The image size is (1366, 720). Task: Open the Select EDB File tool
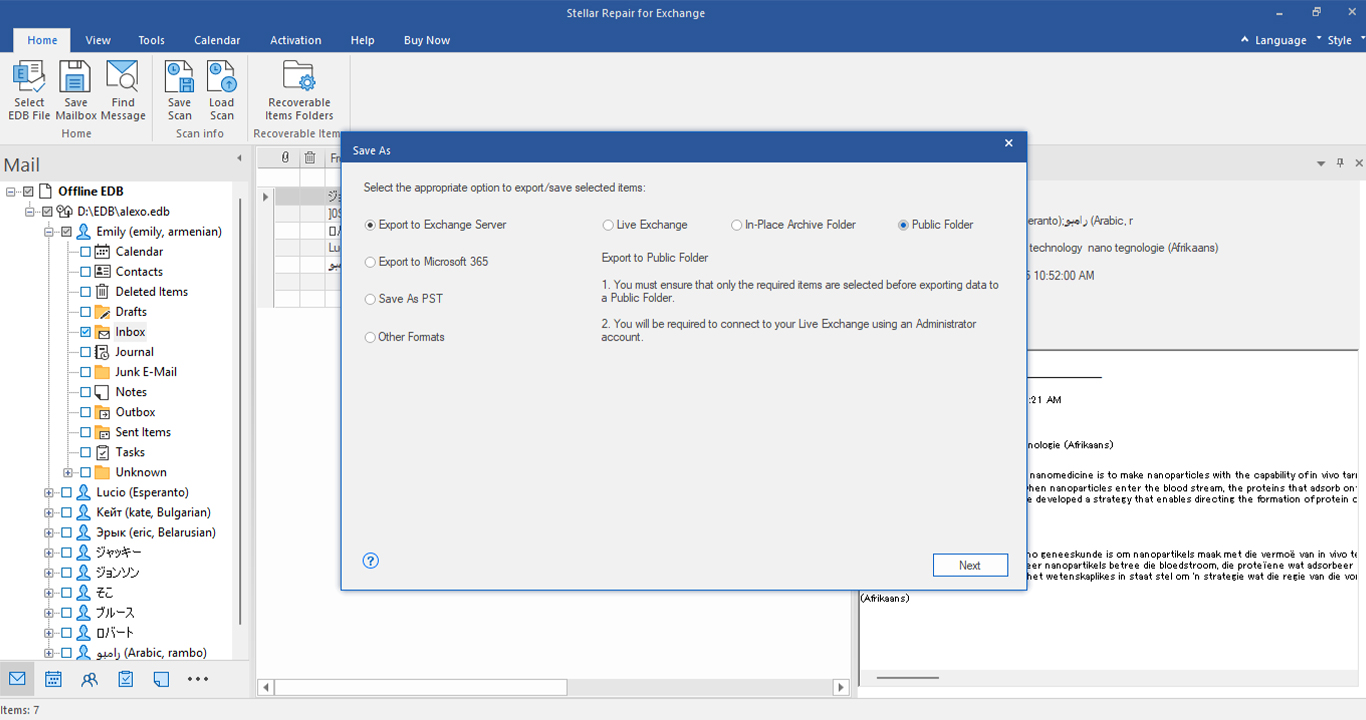(x=29, y=91)
